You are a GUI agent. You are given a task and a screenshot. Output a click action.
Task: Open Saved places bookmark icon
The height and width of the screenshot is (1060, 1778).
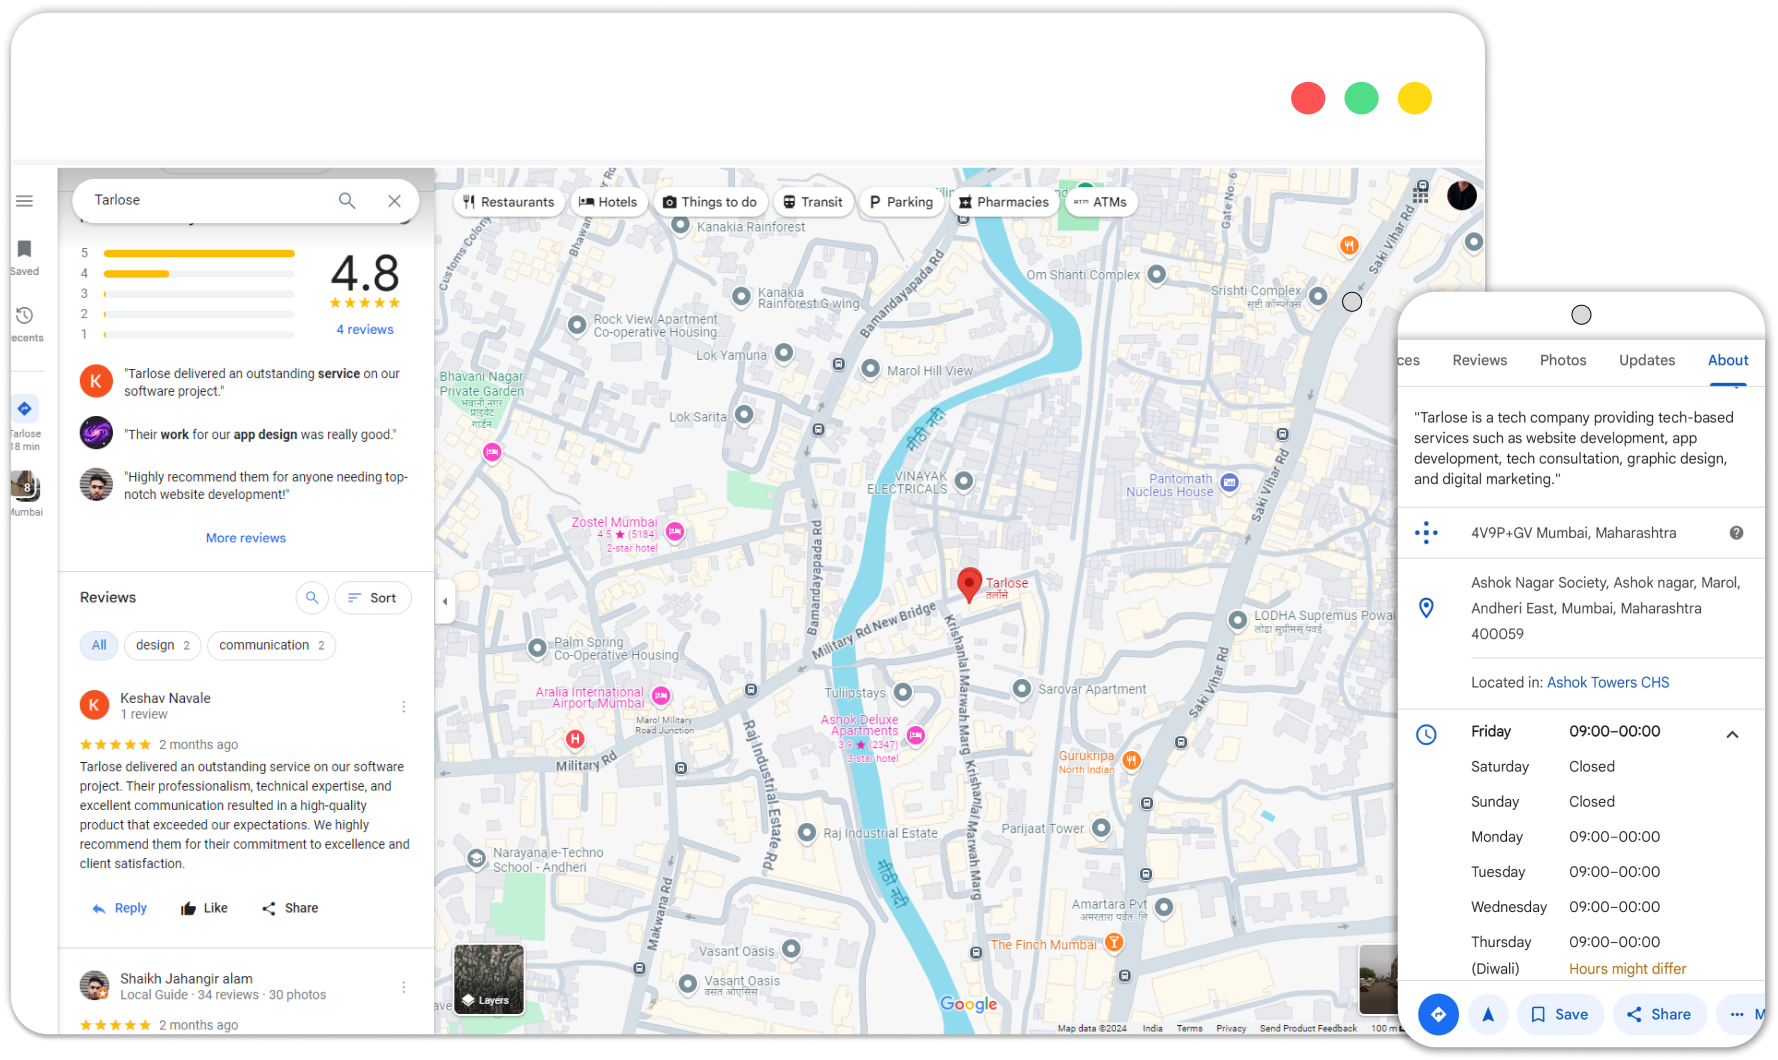[25, 249]
